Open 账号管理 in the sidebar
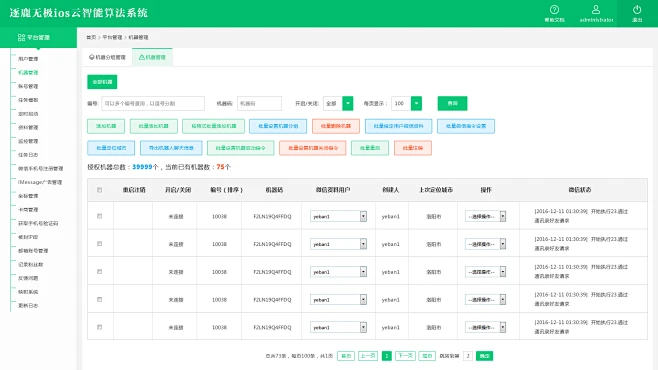This screenshot has width=658, height=370. coord(28,86)
